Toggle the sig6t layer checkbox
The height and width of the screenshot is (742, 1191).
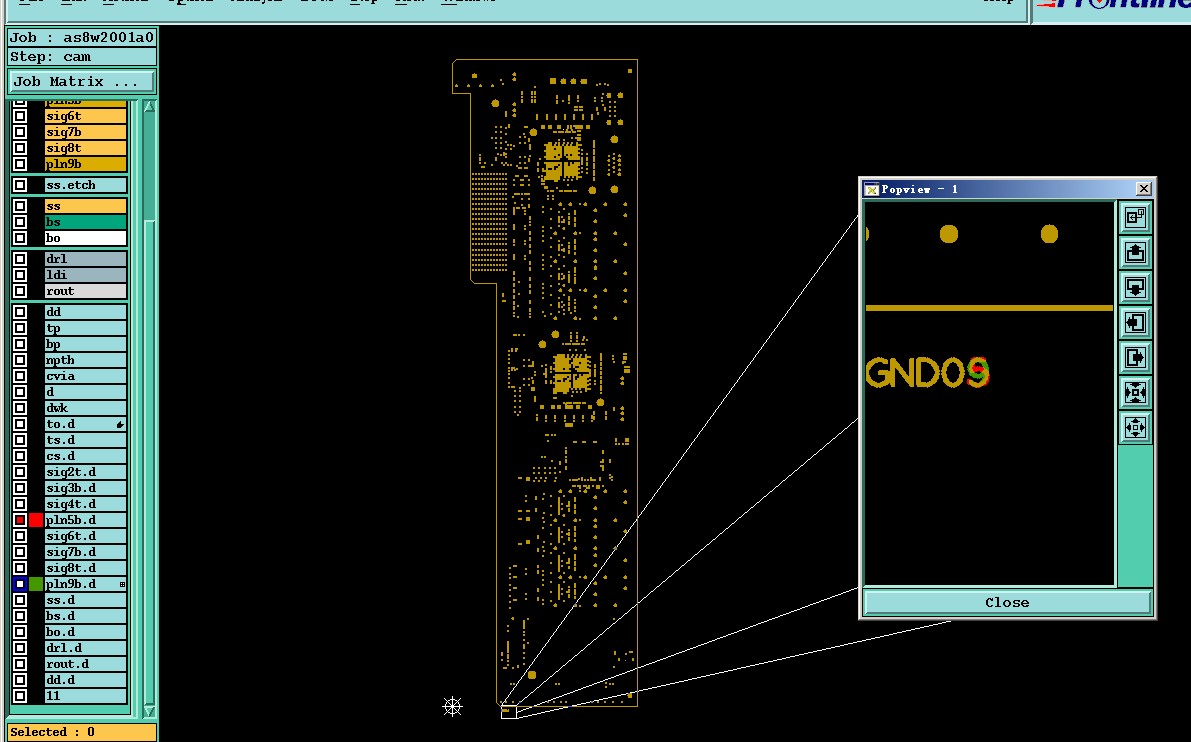[x=20, y=116]
